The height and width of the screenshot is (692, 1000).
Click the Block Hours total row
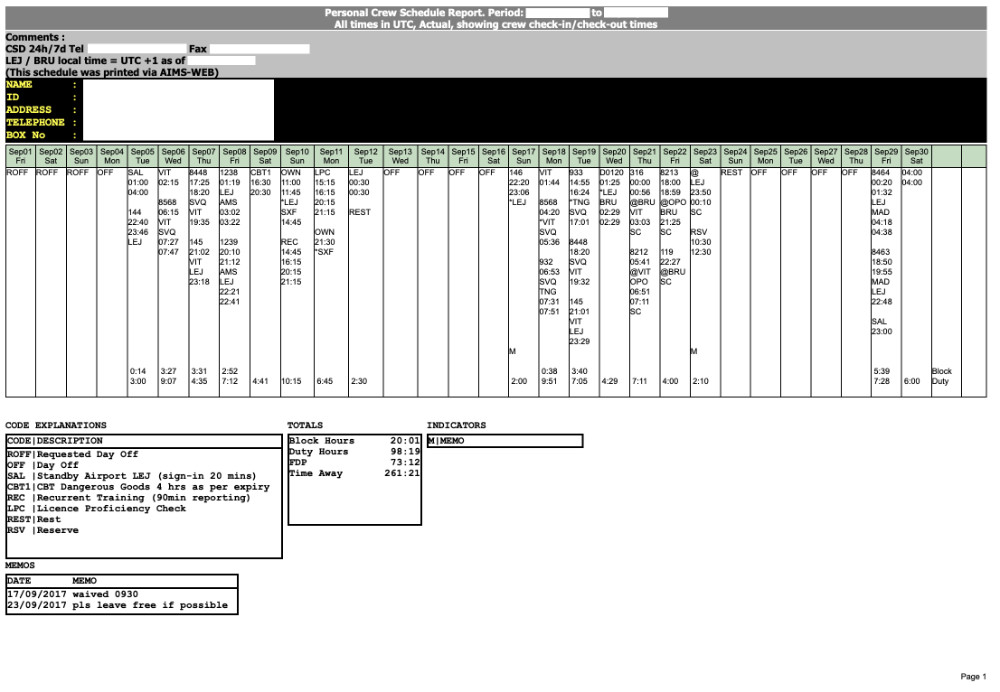pos(353,441)
